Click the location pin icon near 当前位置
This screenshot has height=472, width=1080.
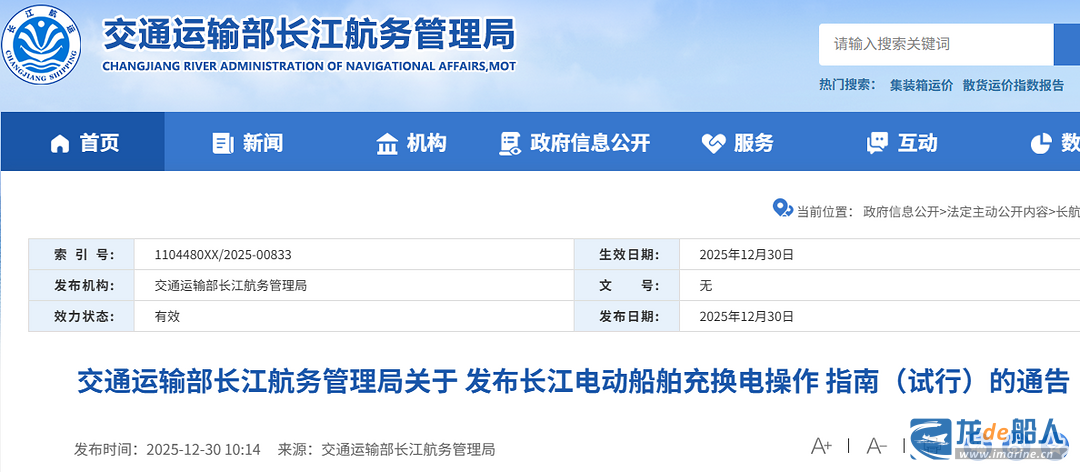click(782, 208)
